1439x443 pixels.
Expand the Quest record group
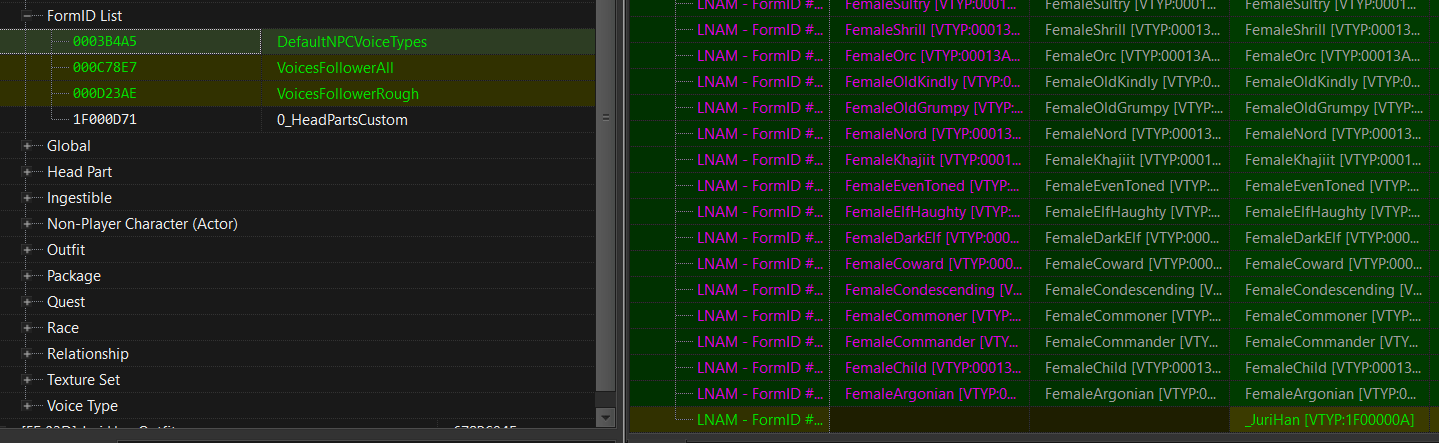[27, 302]
